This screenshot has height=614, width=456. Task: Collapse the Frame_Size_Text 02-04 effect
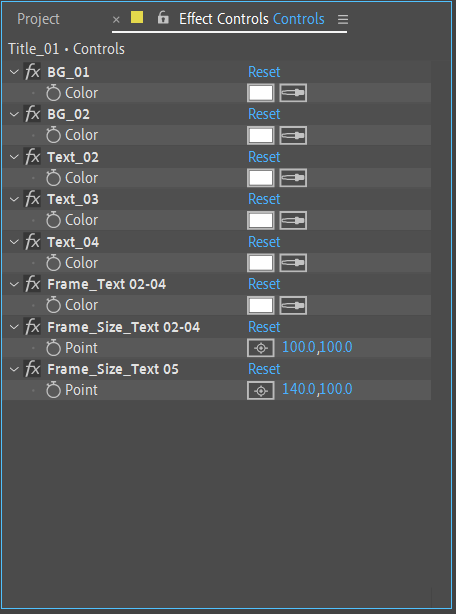tap(14, 327)
